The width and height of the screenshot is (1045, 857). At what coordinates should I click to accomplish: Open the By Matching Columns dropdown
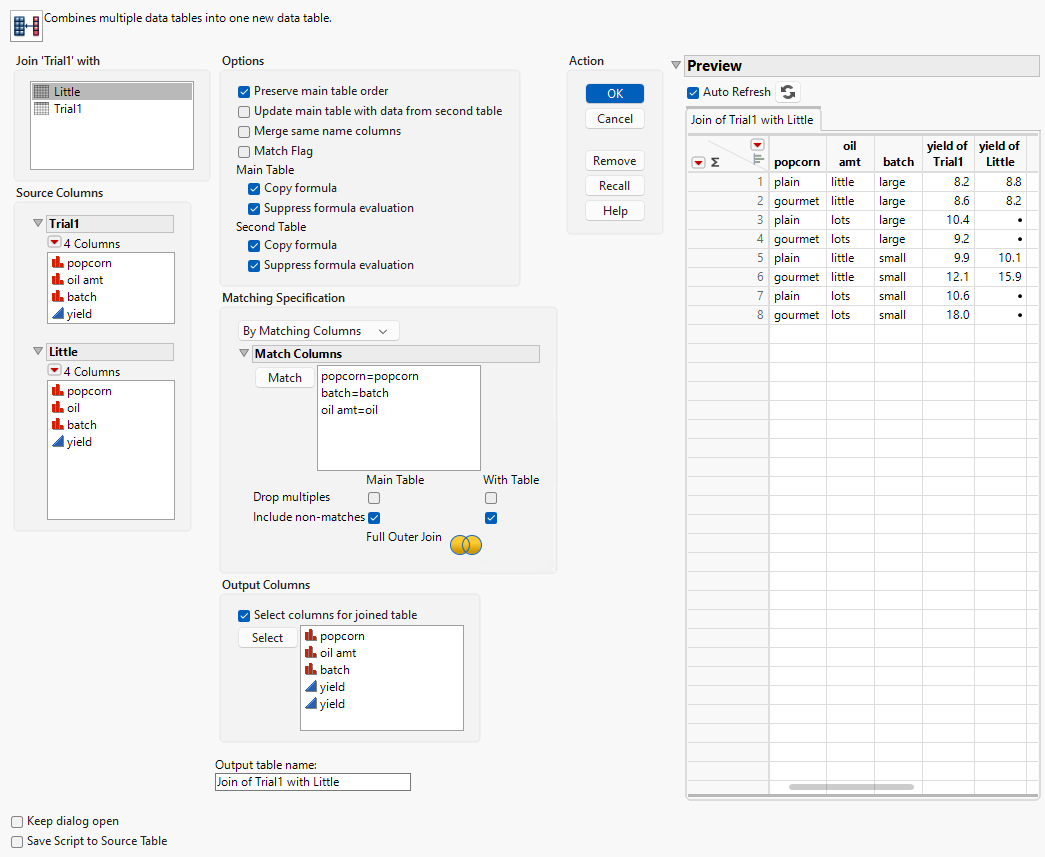click(x=317, y=331)
